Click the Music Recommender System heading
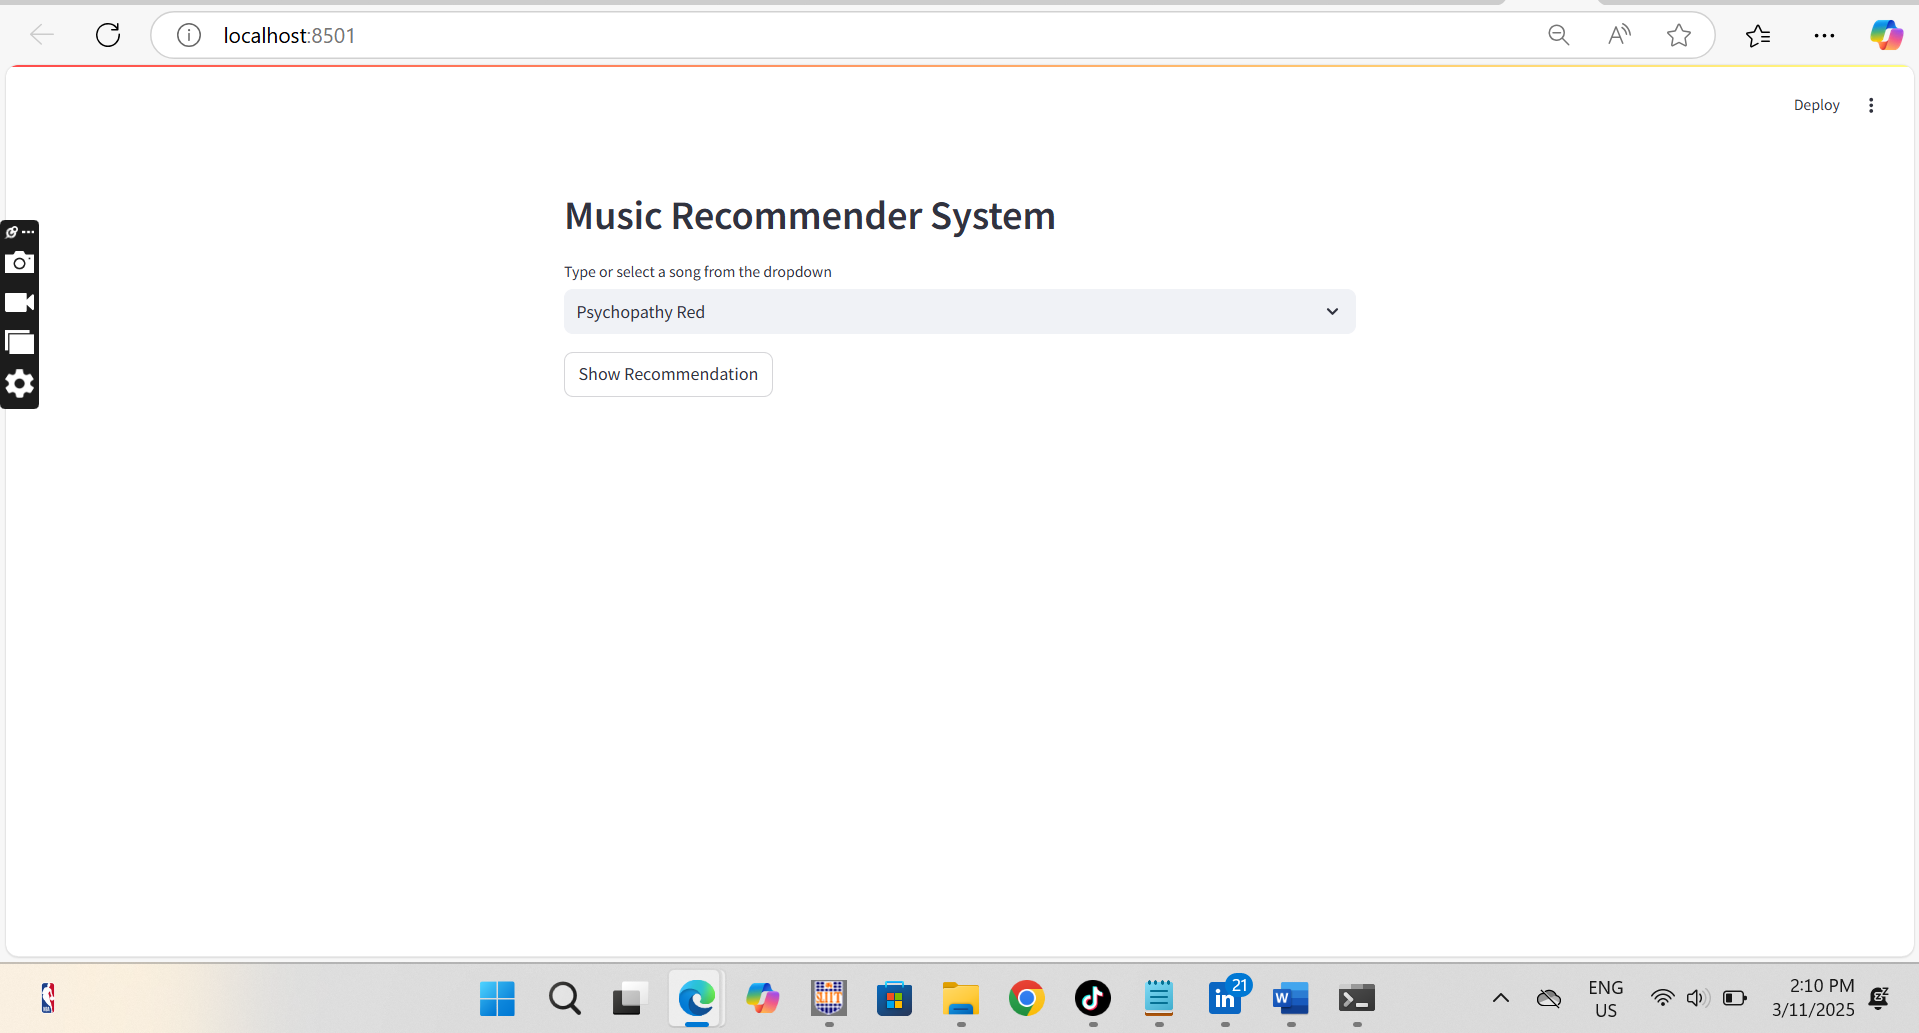The image size is (1919, 1033). [810, 216]
